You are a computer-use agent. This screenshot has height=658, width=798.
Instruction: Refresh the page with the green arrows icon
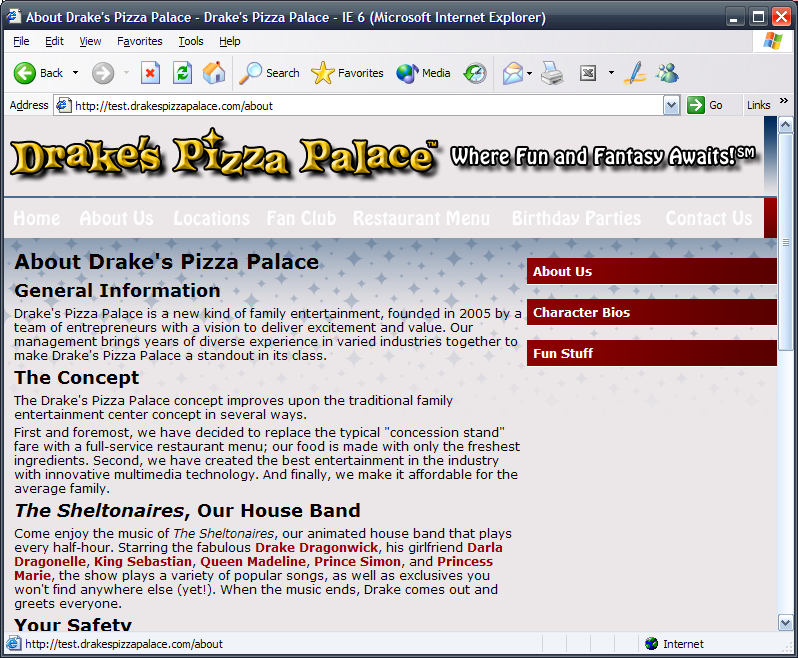click(182, 73)
